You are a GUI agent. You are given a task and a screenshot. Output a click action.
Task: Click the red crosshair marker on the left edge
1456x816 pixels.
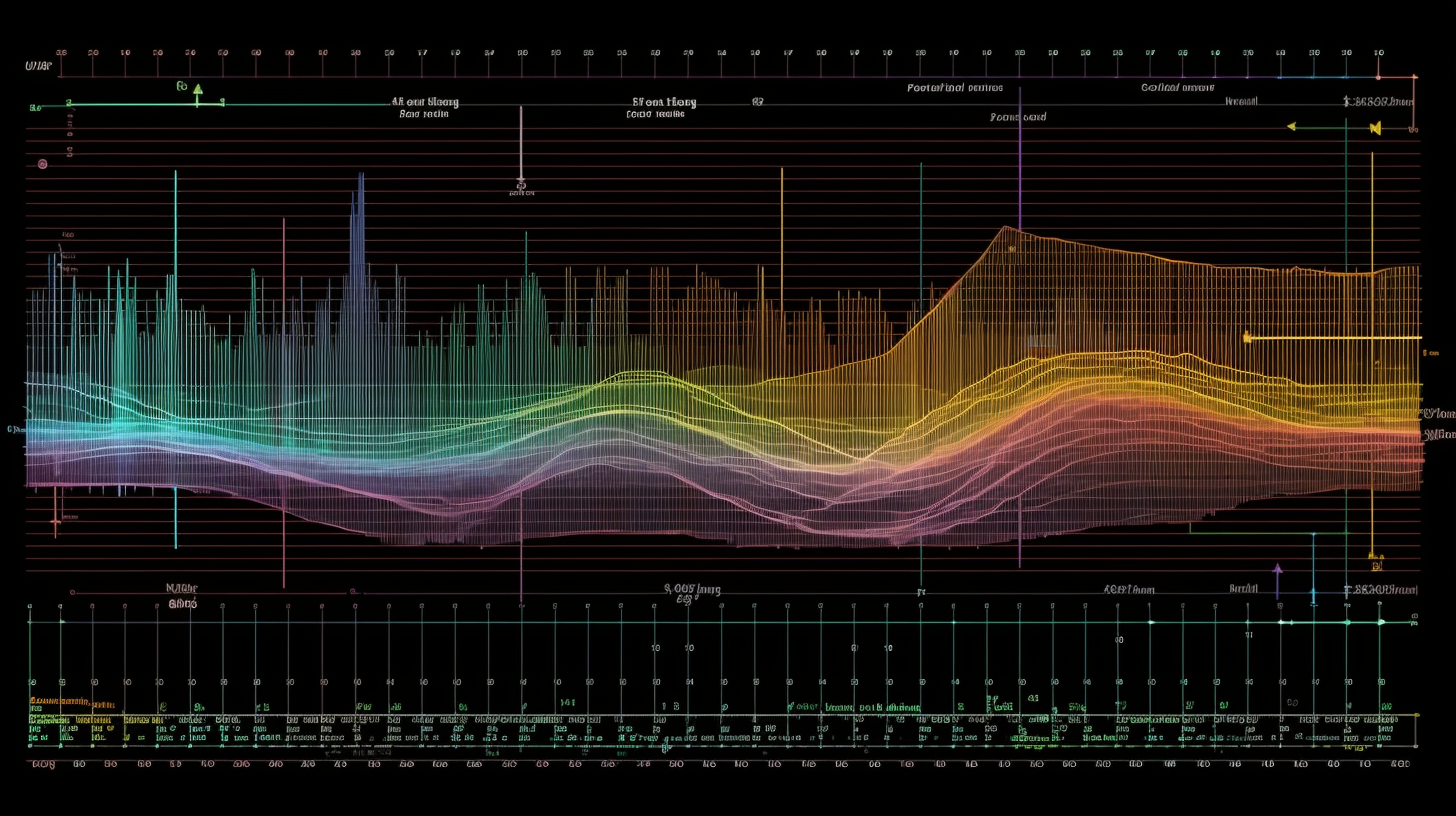57,520
